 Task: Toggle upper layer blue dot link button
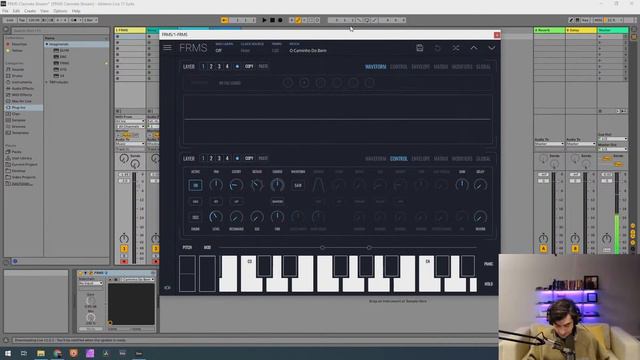(237, 67)
